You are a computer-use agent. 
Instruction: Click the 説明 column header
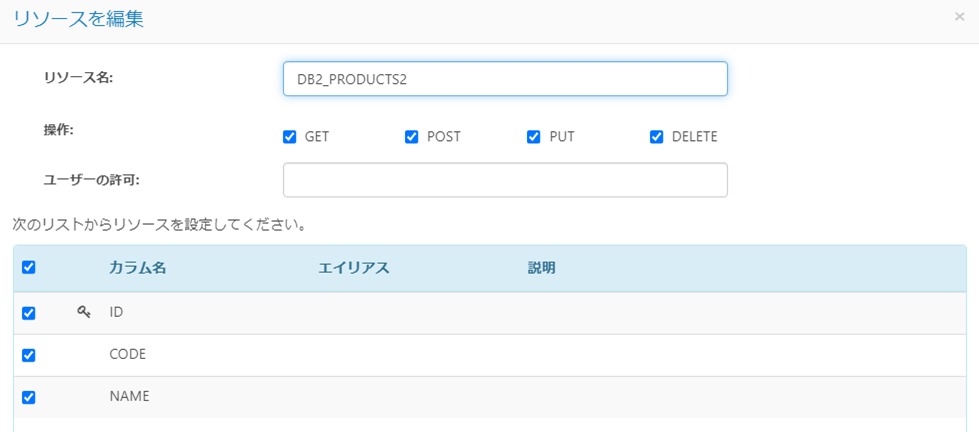(x=542, y=268)
